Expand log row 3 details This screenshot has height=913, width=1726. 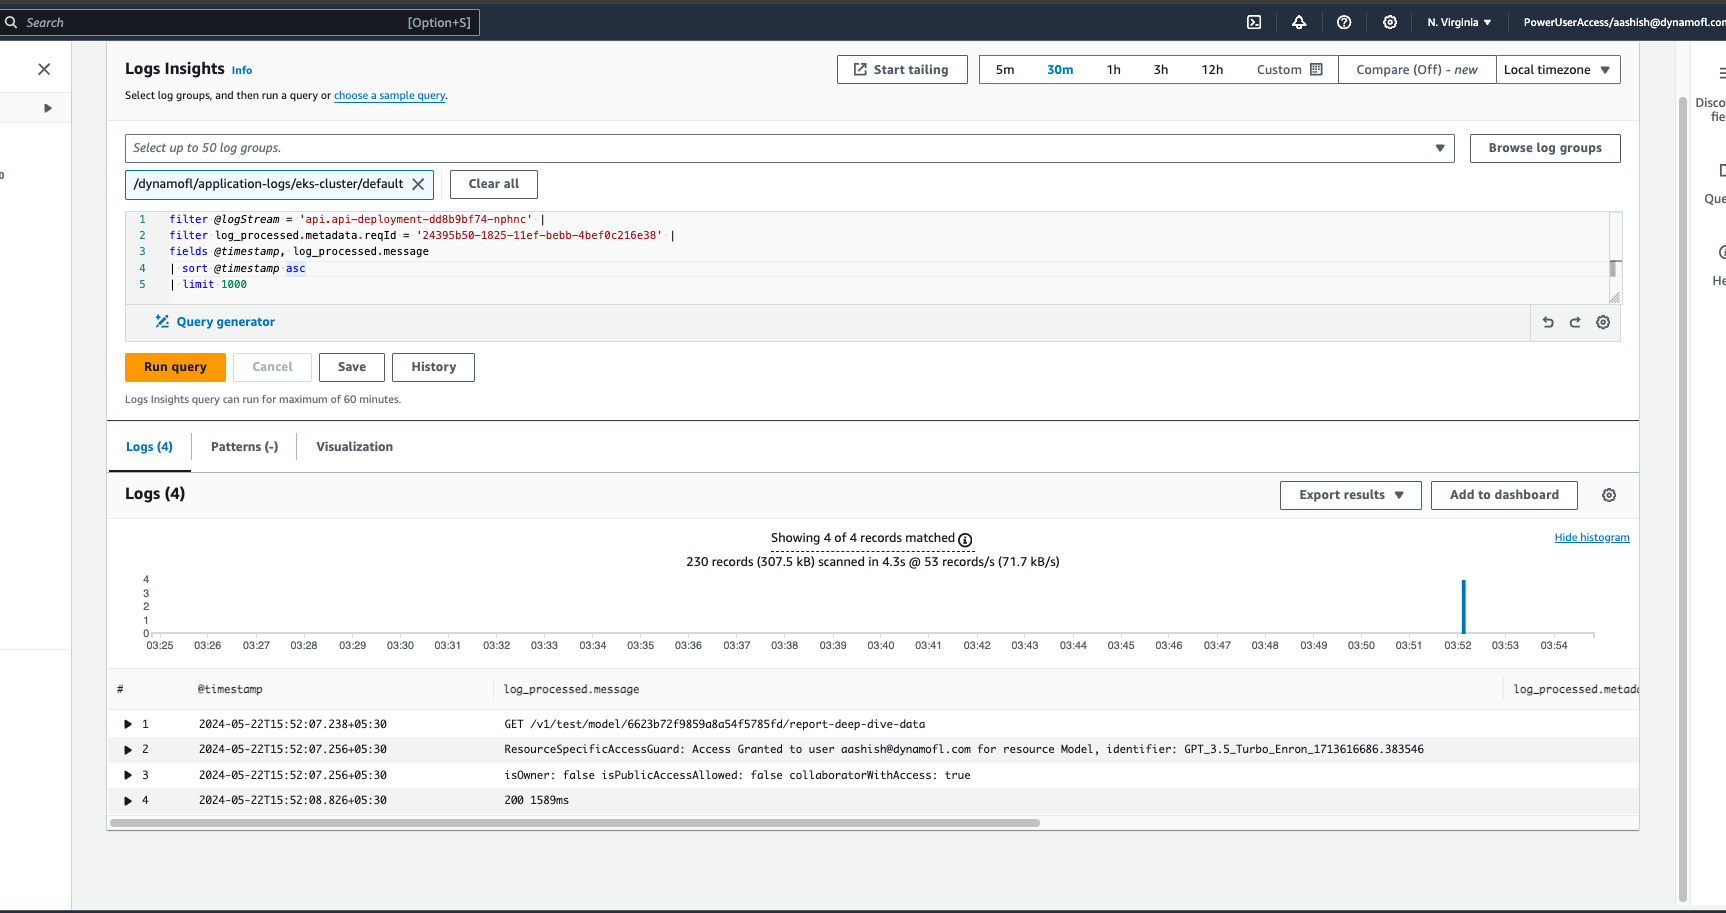point(128,775)
